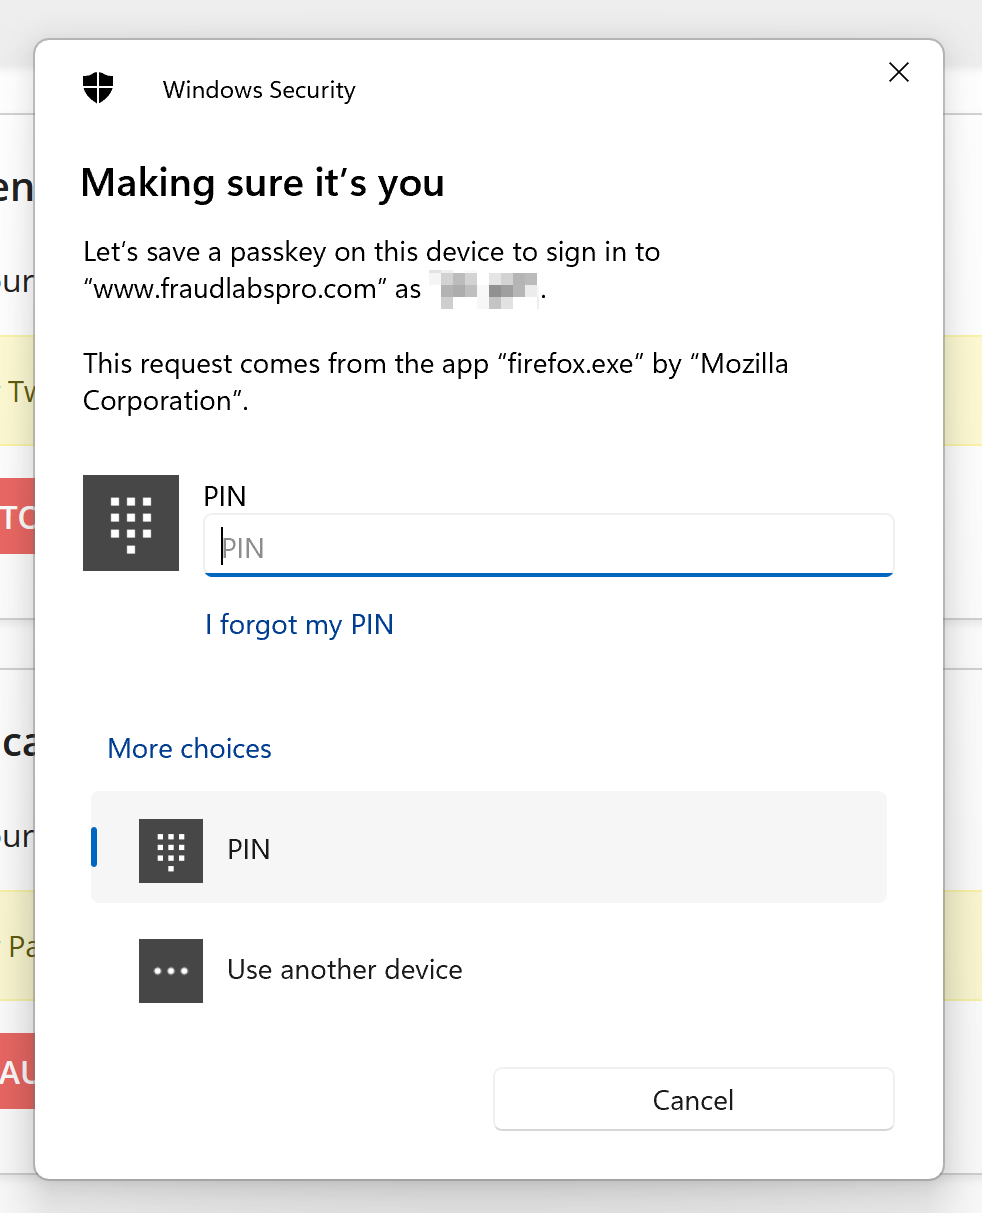This screenshot has height=1213, width=982.
Task: Click the red TC button behind dialog
Action: pyautogui.click(x=18, y=516)
